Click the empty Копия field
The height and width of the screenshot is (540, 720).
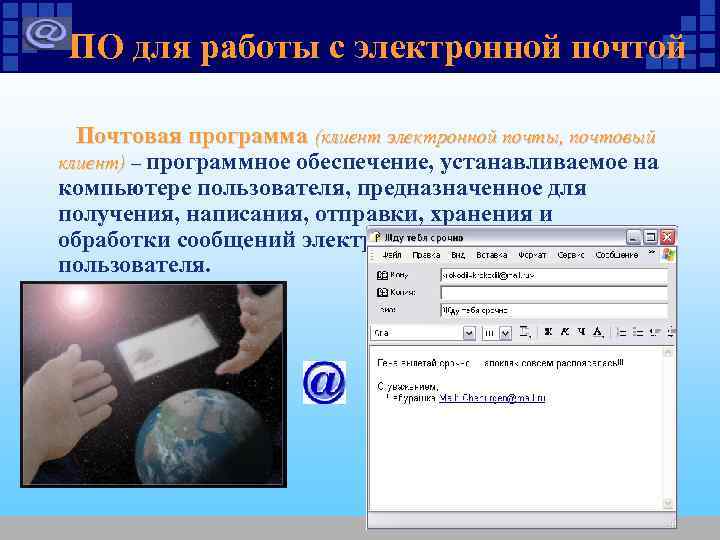click(554, 292)
